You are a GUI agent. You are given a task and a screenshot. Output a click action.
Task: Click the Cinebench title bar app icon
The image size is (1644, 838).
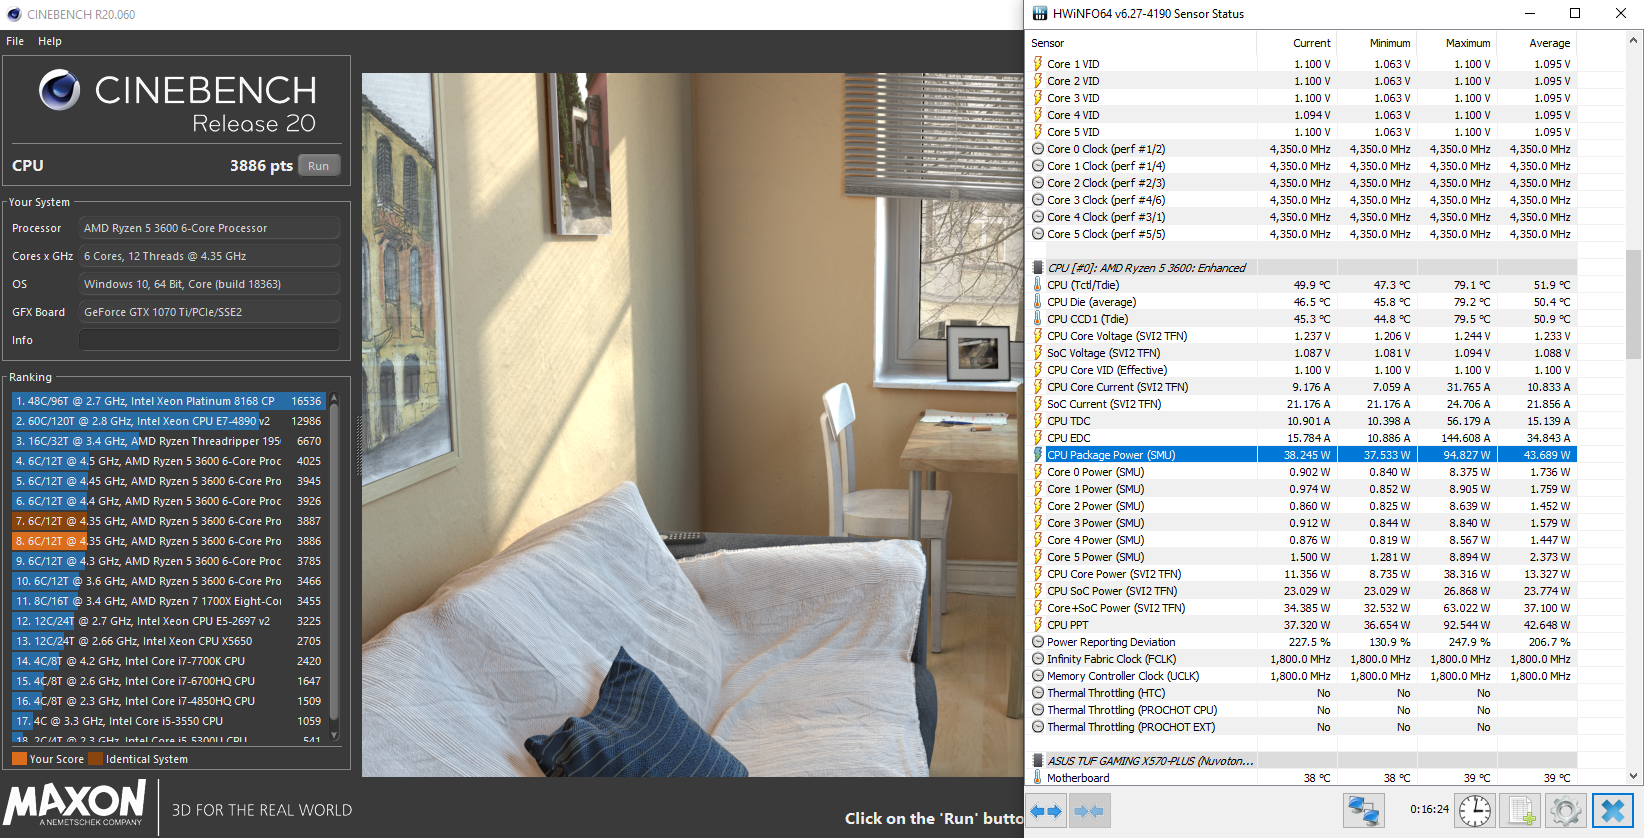coord(14,14)
